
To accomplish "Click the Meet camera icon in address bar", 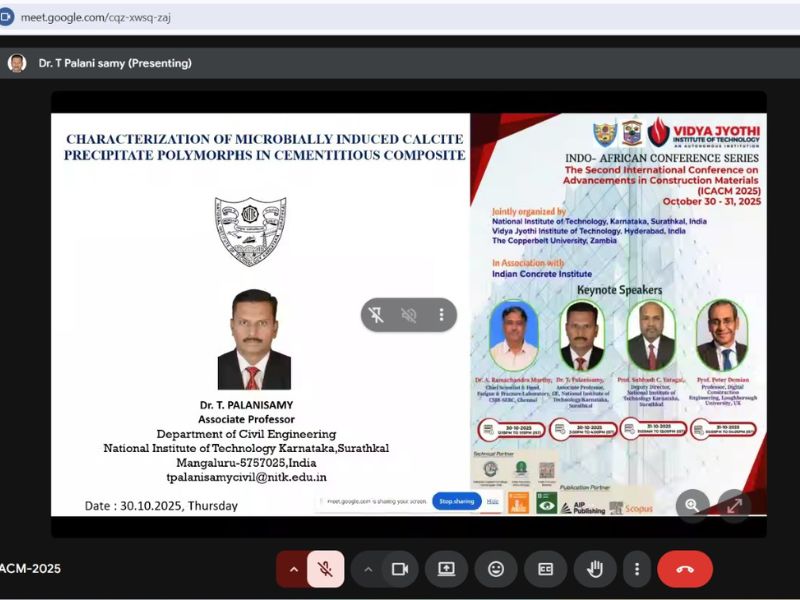I will point(7,17).
